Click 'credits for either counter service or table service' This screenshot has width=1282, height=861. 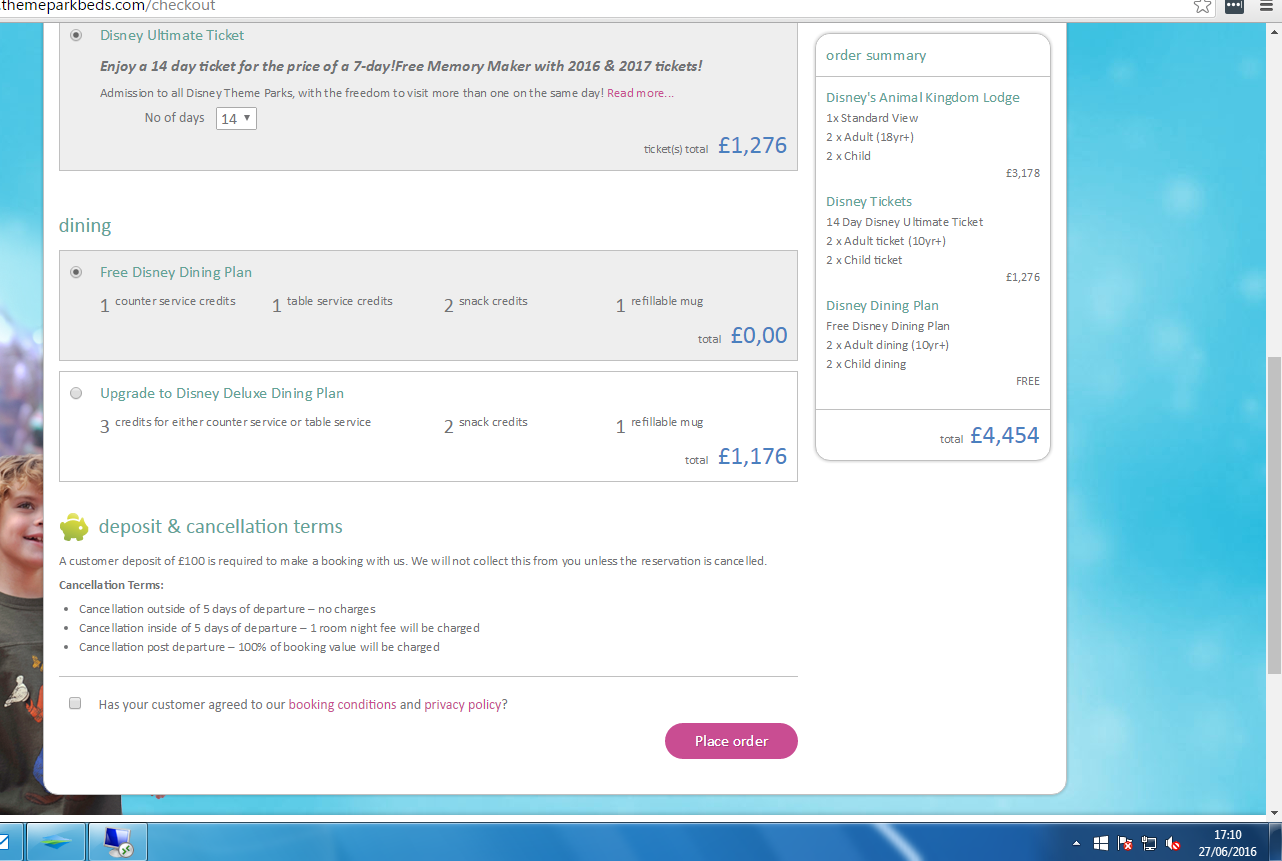tap(243, 422)
